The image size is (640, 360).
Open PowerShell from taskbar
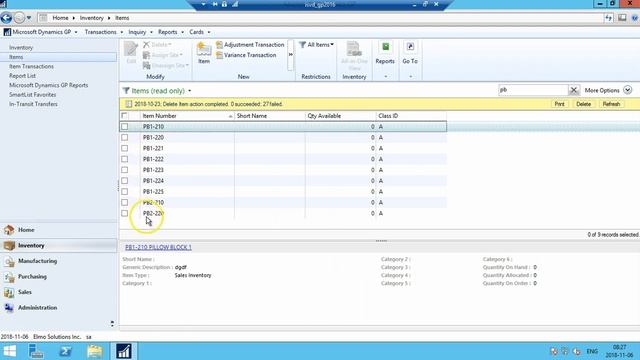[x=65, y=351]
